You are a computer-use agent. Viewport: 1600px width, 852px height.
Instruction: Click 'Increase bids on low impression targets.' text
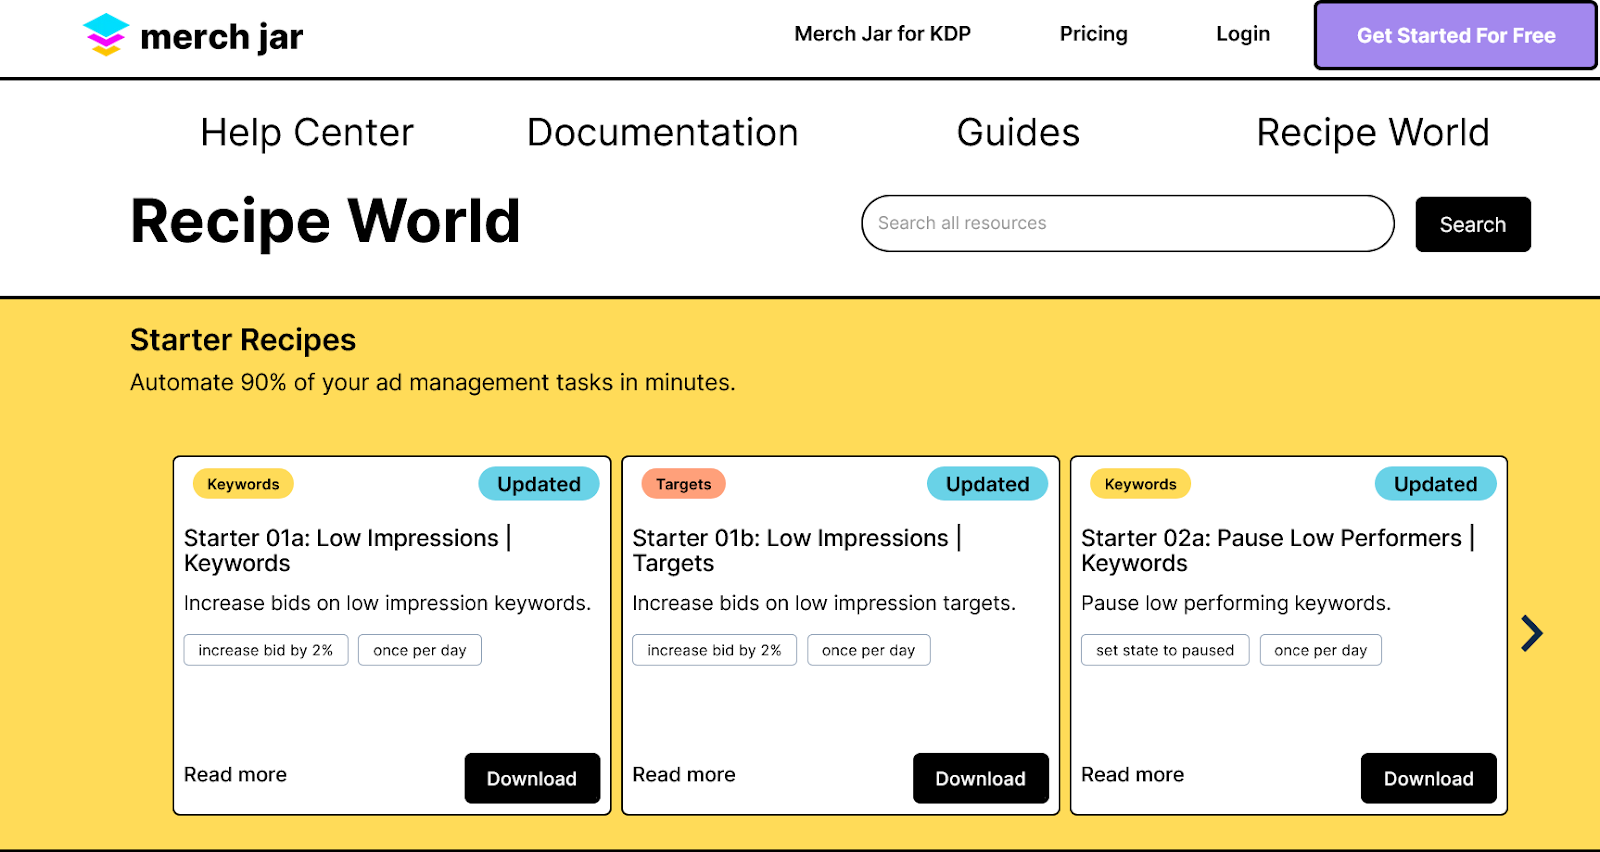tap(824, 603)
